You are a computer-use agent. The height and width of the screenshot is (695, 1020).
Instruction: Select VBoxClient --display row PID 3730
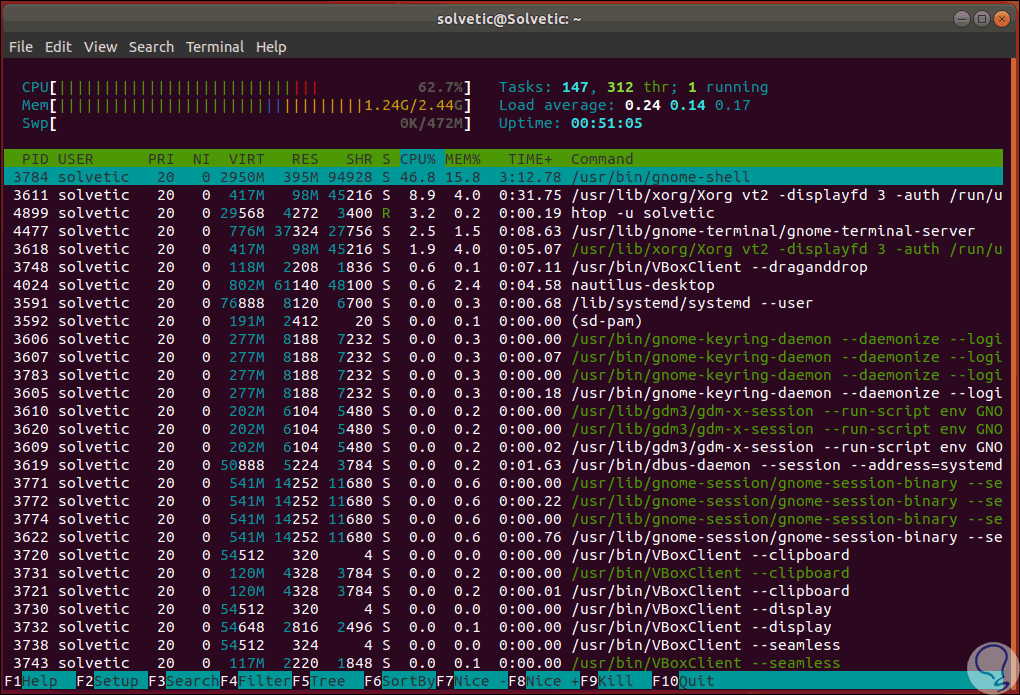503,609
